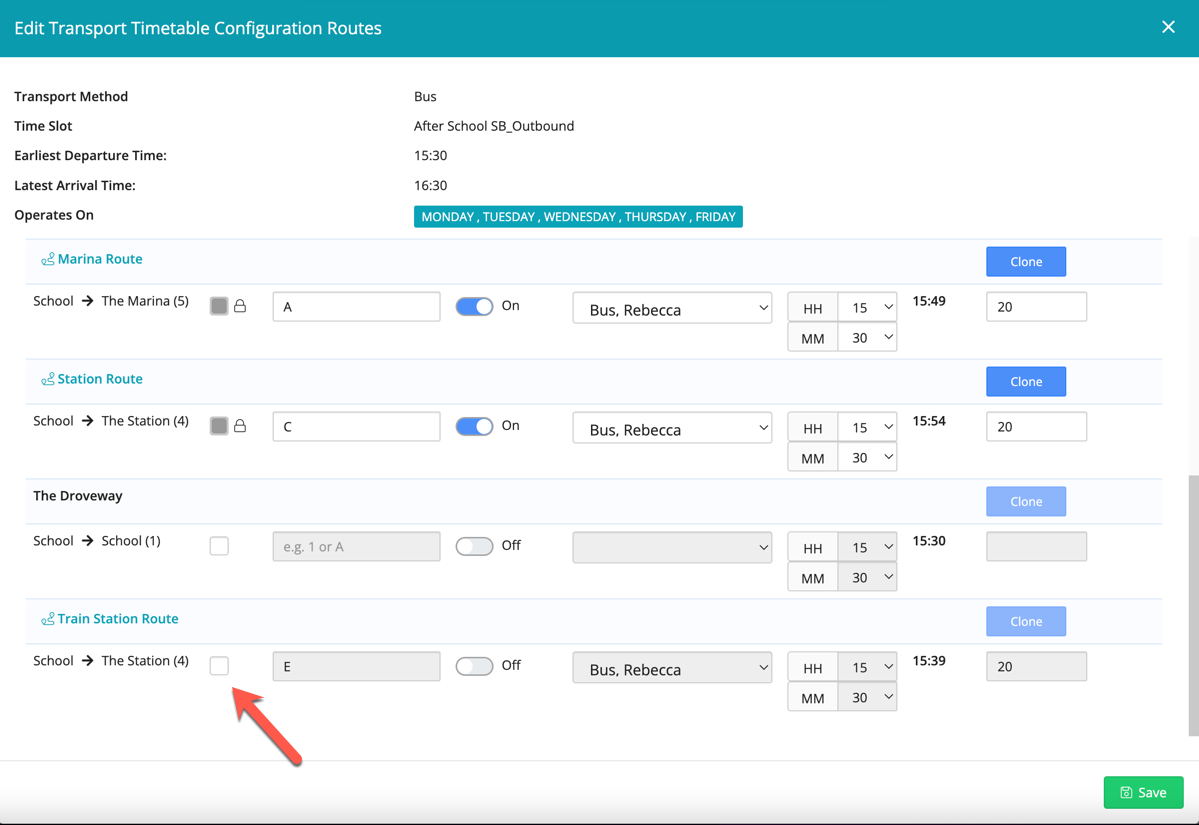Tick the Droveway School row checkbox
This screenshot has height=825, width=1199.
[219, 546]
